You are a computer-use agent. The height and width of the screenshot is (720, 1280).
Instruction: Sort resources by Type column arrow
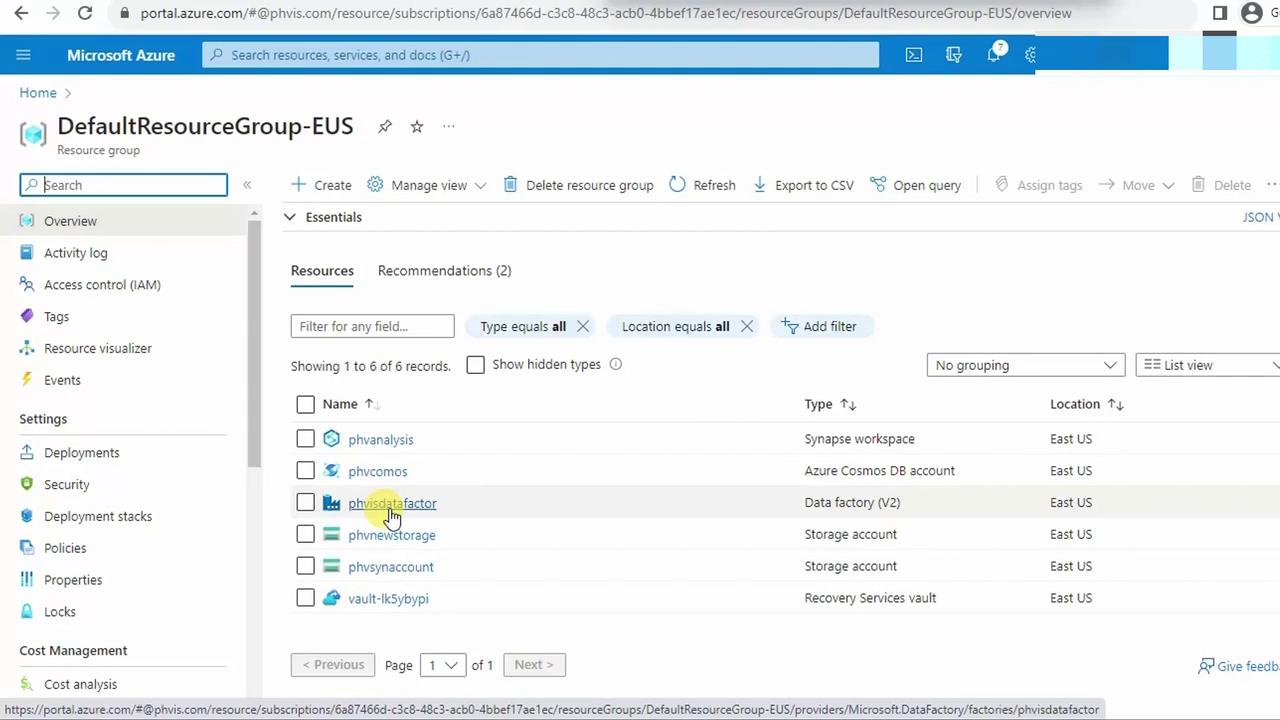coord(848,404)
